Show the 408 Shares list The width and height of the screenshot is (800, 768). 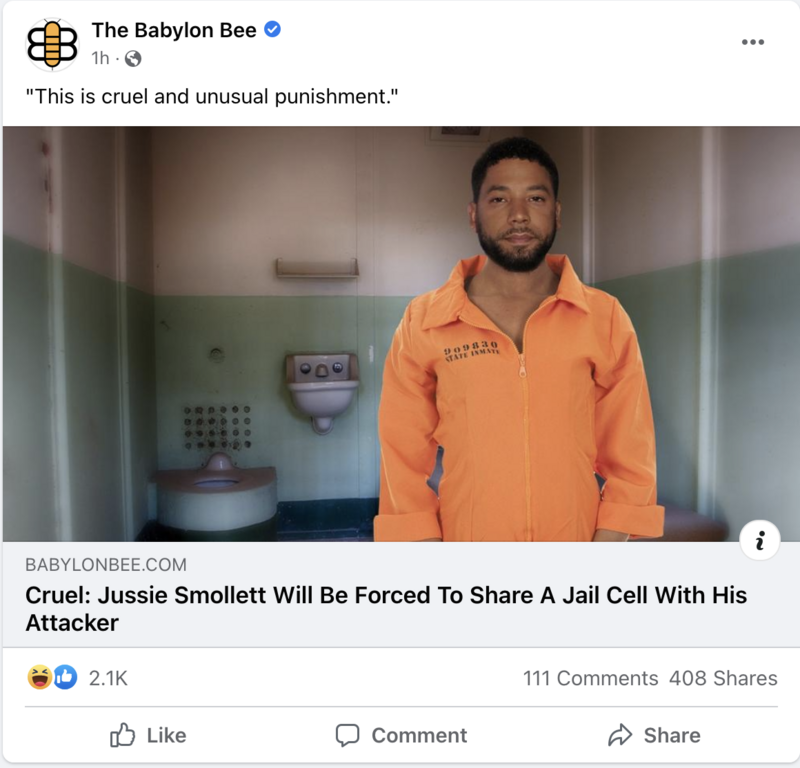[x=723, y=678]
